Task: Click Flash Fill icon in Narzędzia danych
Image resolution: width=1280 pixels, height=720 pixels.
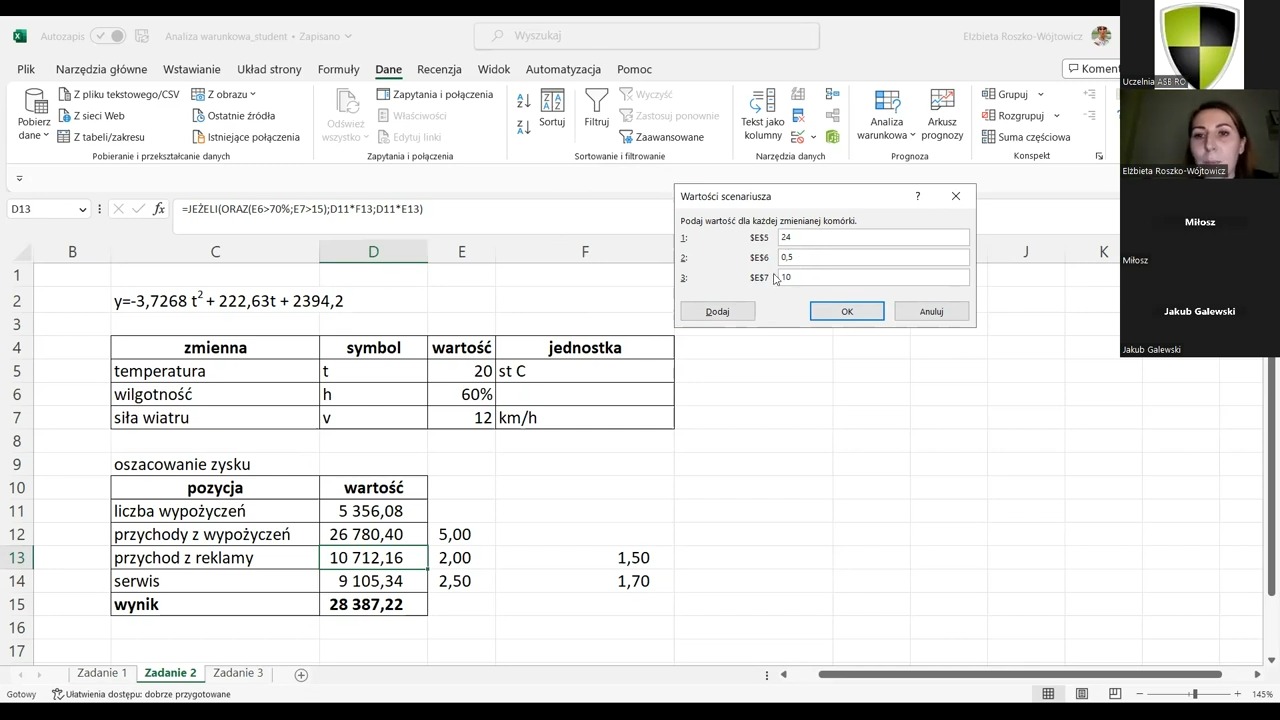Action: click(798, 94)
